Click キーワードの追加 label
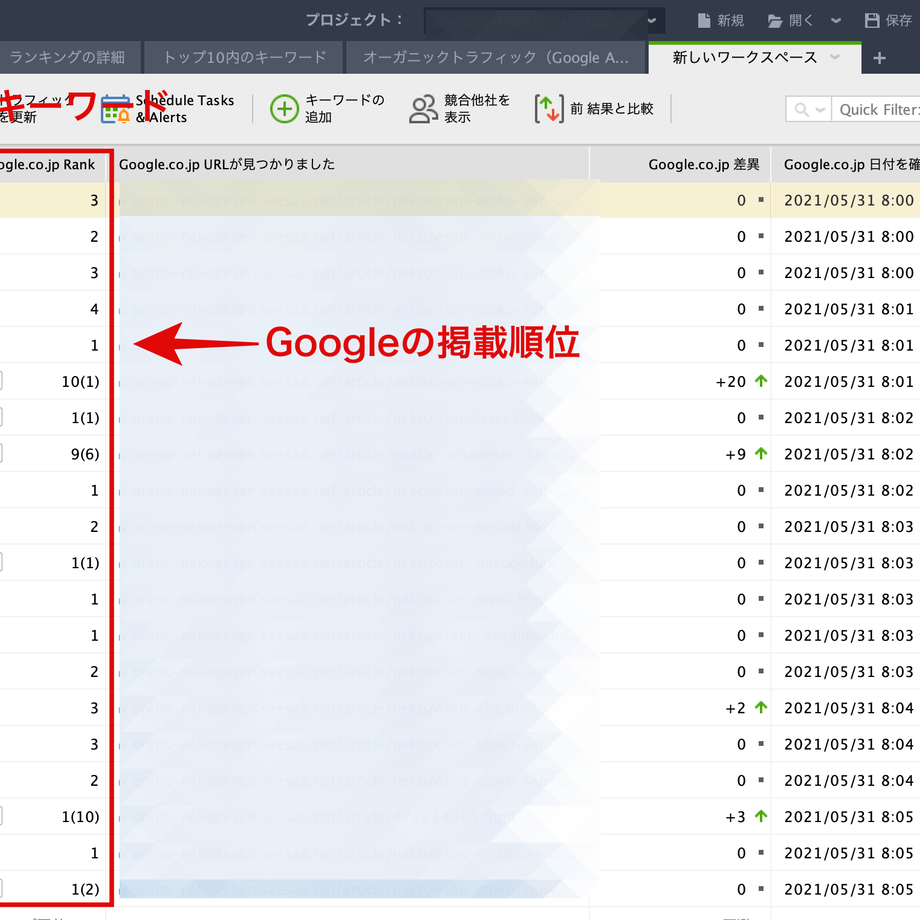Image resolution: width=920 pixels, height=920 pixels. [x=344, y=109]
